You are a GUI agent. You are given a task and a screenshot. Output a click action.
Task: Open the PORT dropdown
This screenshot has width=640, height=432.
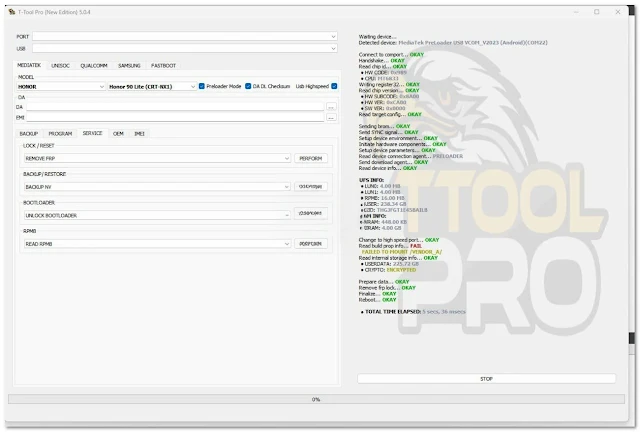(185, 36)
